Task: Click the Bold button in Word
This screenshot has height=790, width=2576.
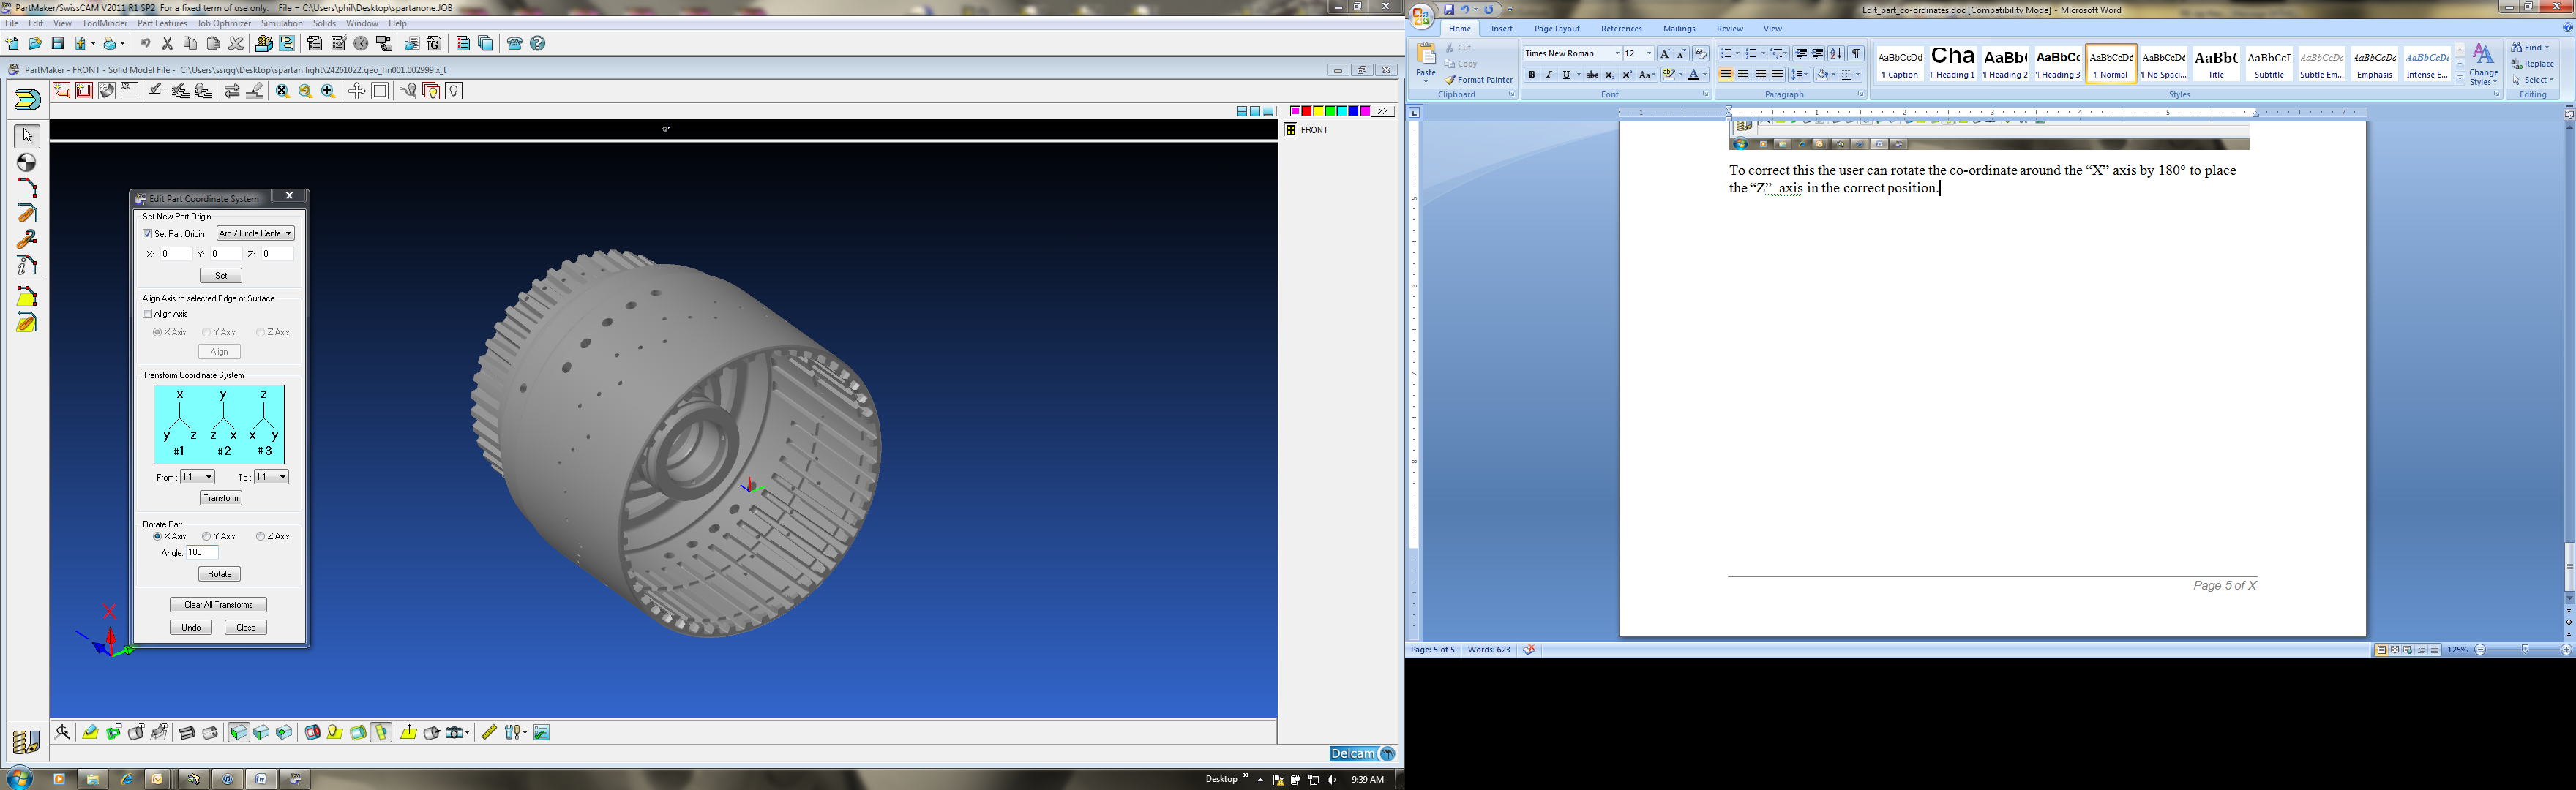Action: point(1531,75)
